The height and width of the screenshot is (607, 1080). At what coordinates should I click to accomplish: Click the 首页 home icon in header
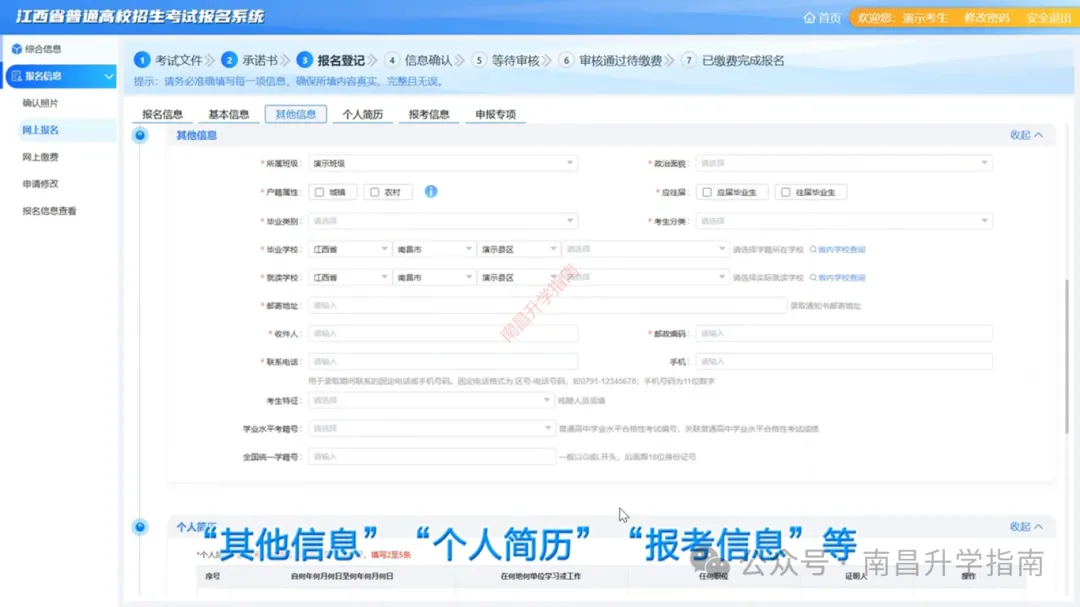click(809, 18)
